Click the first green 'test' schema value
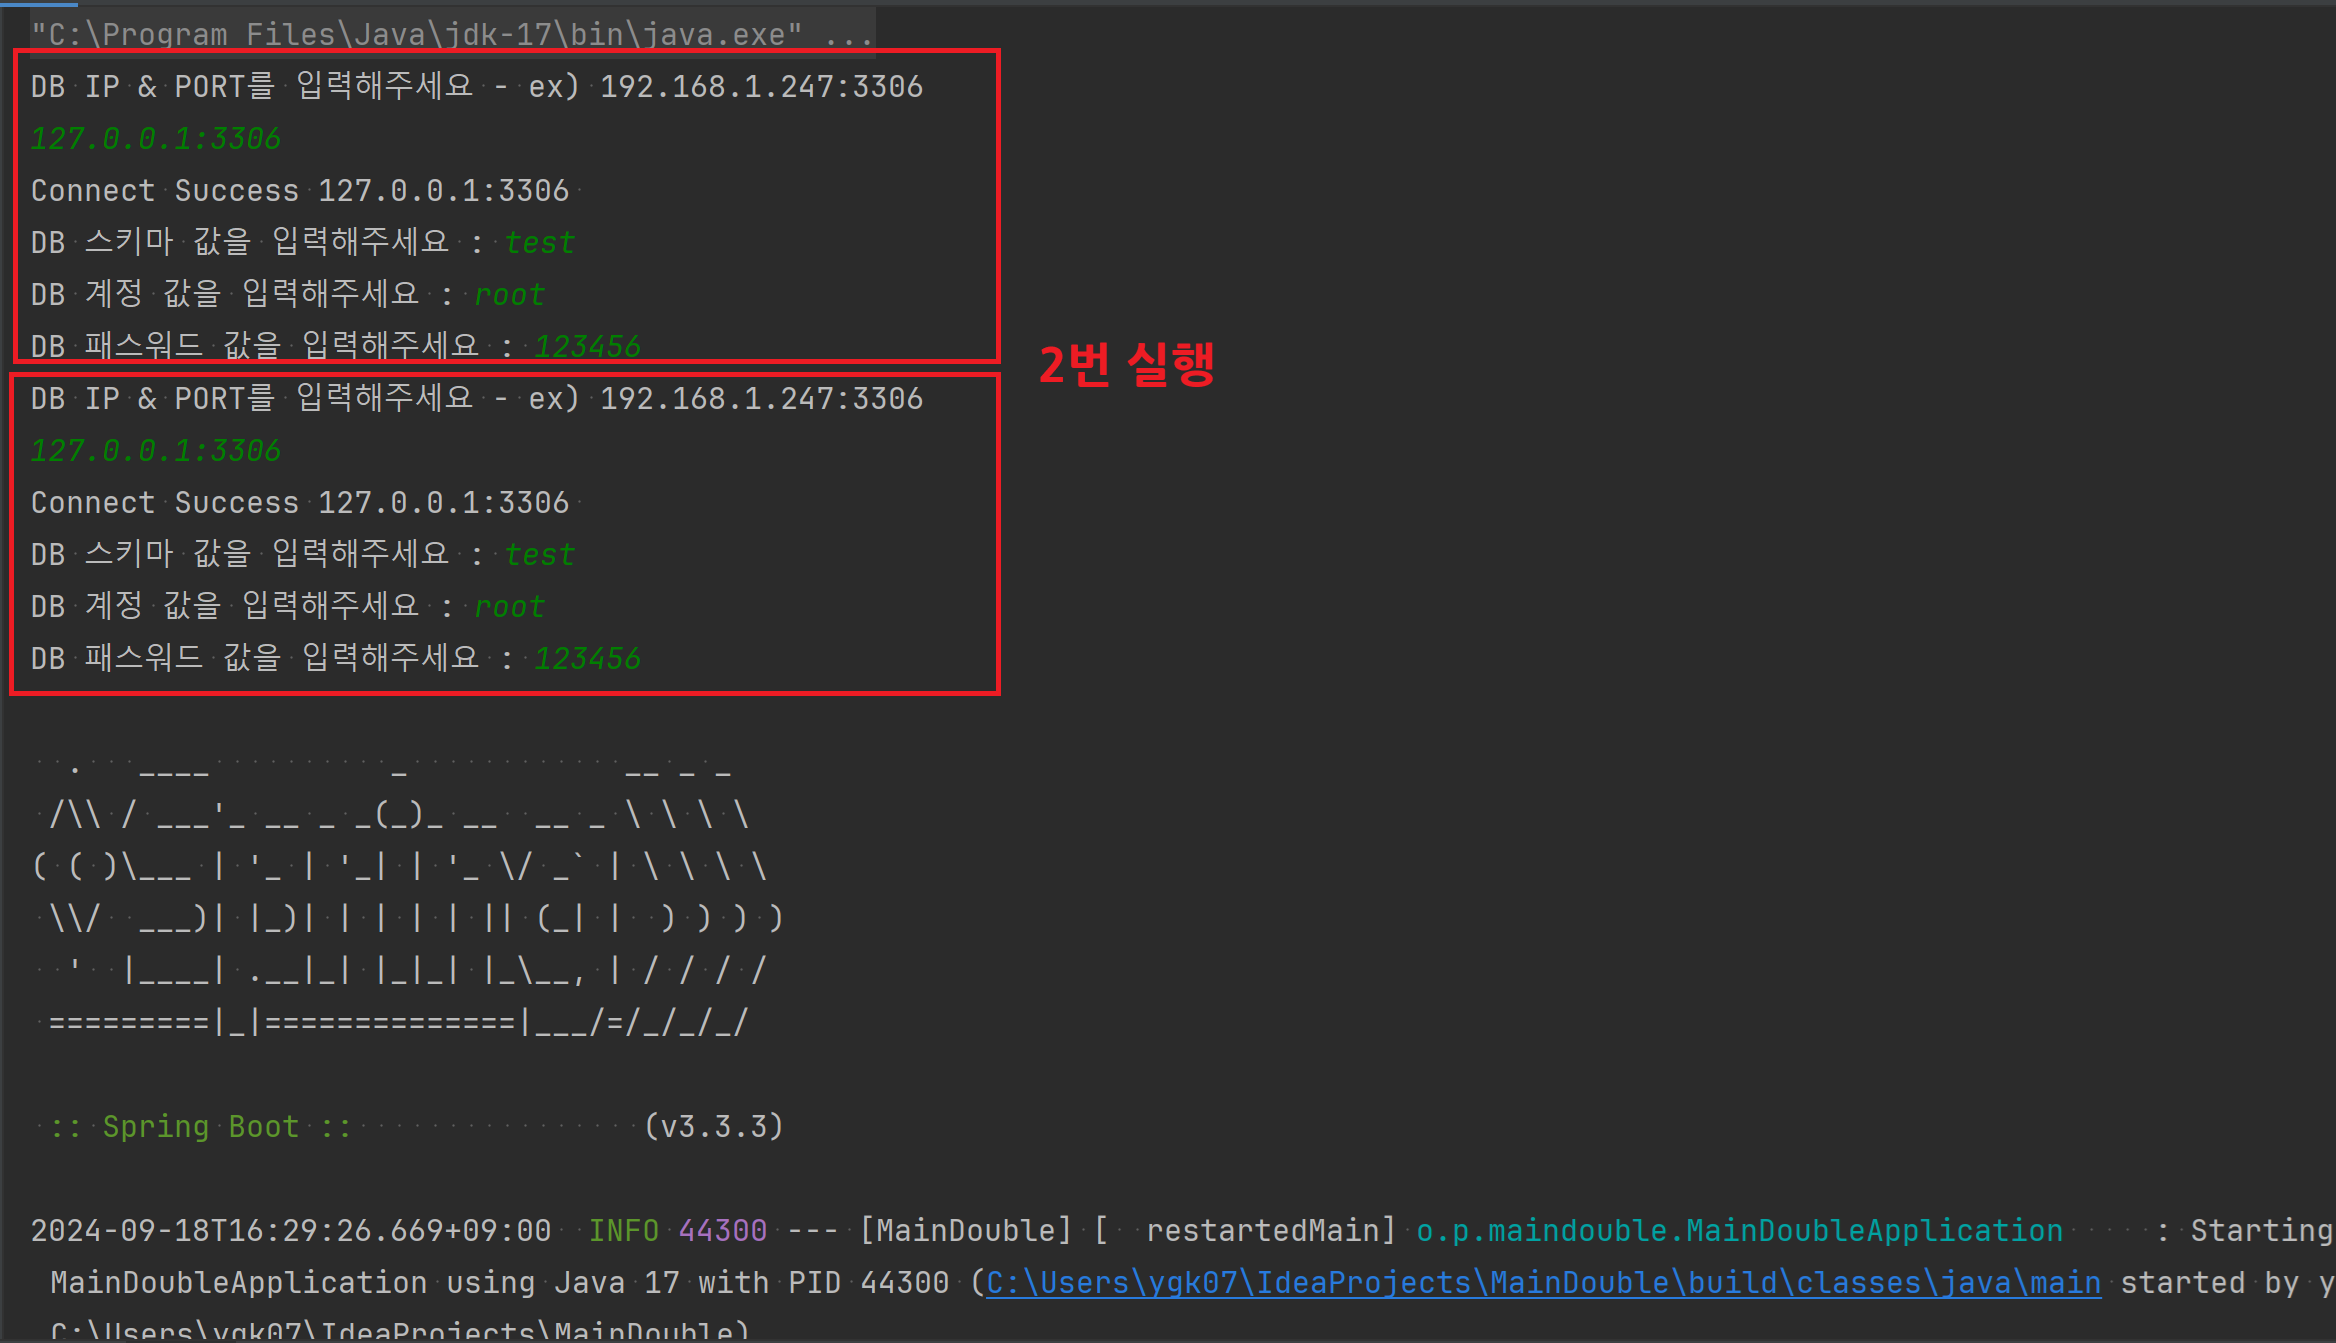 540,243
